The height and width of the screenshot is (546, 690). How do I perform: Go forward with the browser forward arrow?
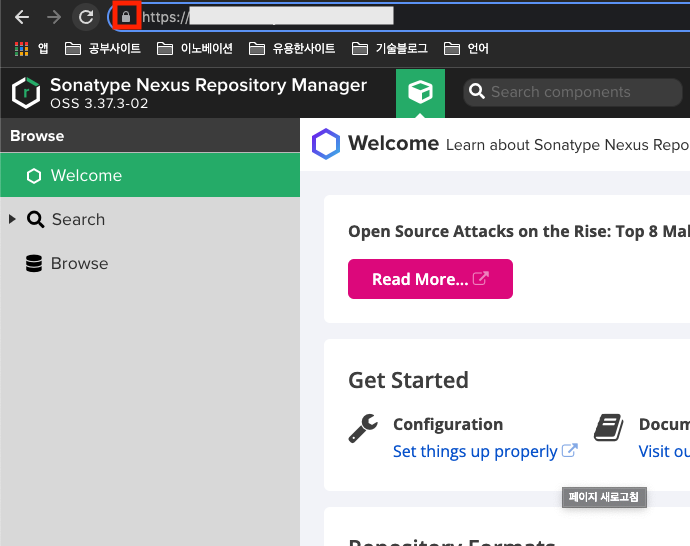coord(54,17)
